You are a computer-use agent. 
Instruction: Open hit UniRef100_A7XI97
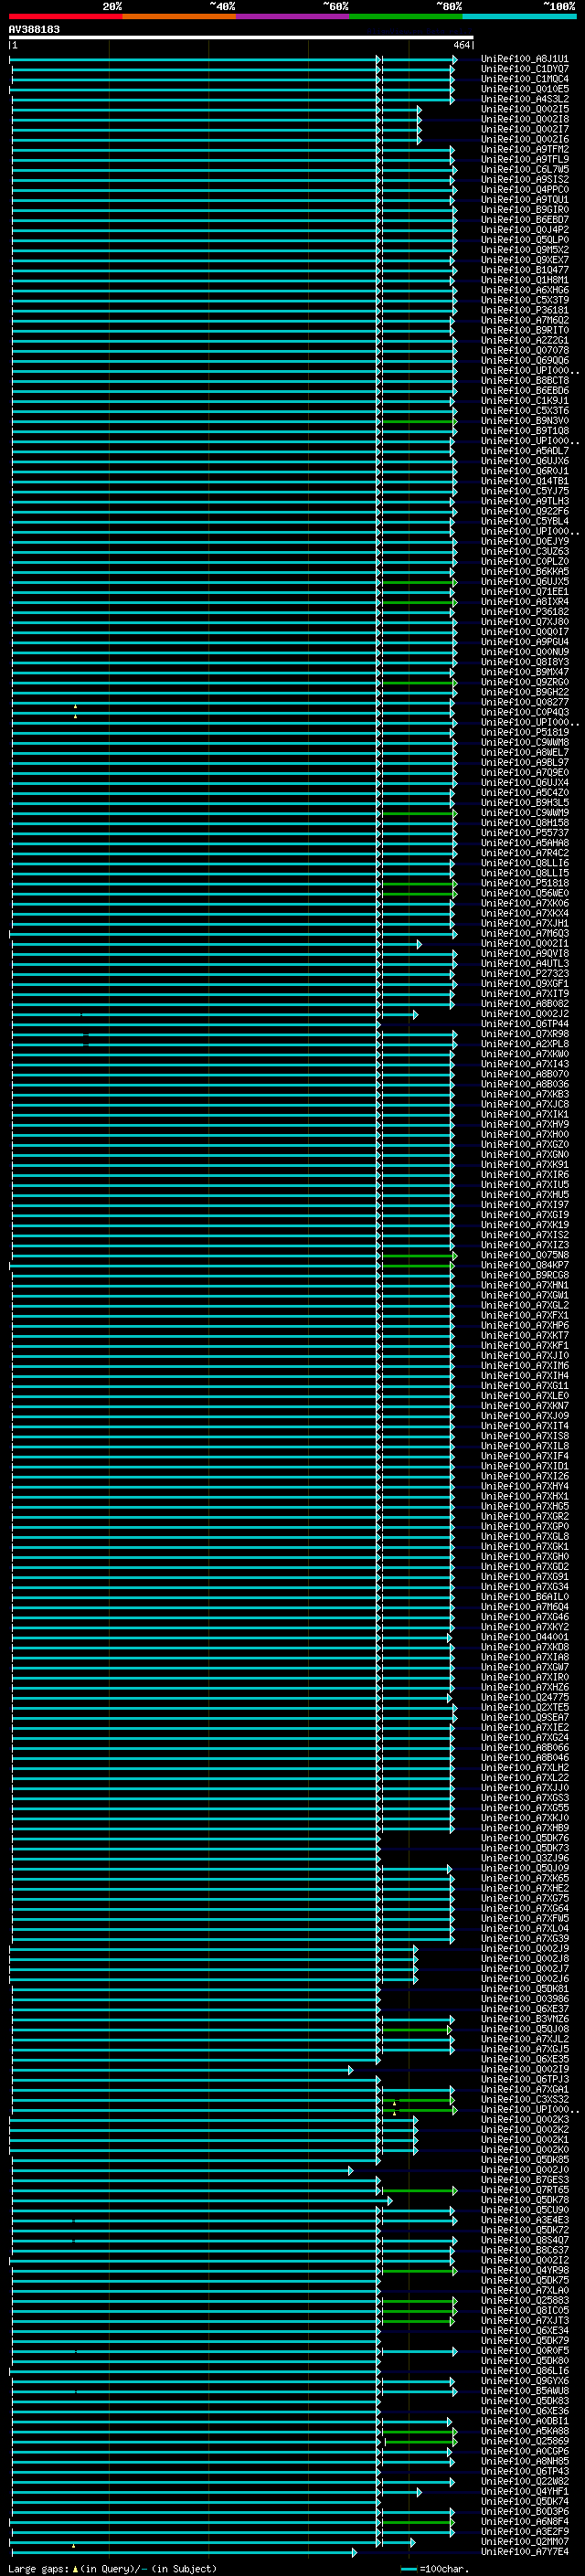click(525, 1205)
